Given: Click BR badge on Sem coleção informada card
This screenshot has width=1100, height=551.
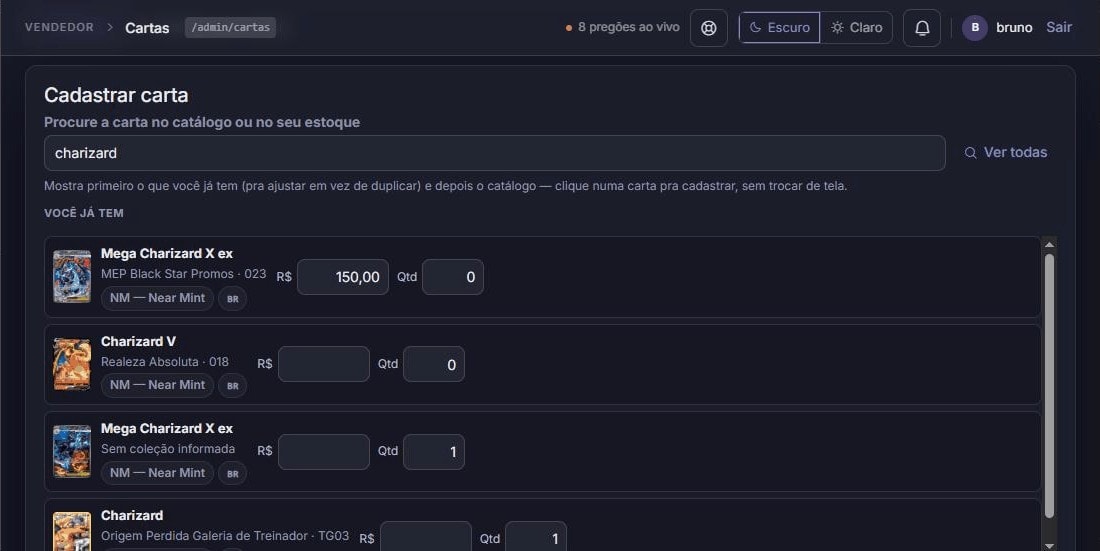Looking at the screenshot, I should [x=232, y=473].
